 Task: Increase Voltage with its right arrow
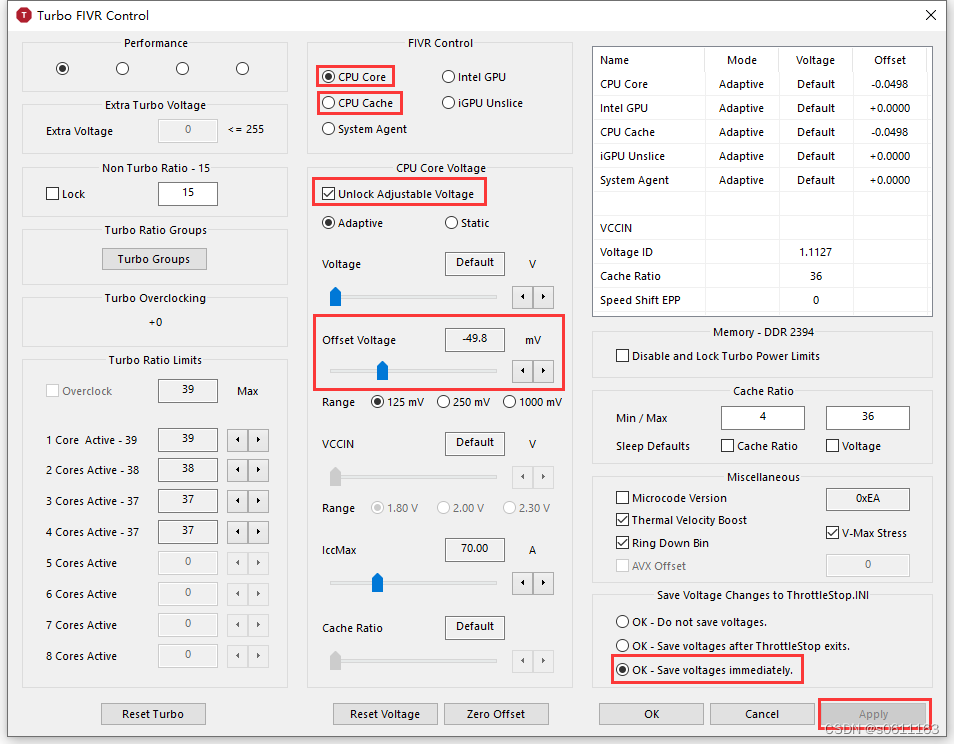(x=543, y=297)
